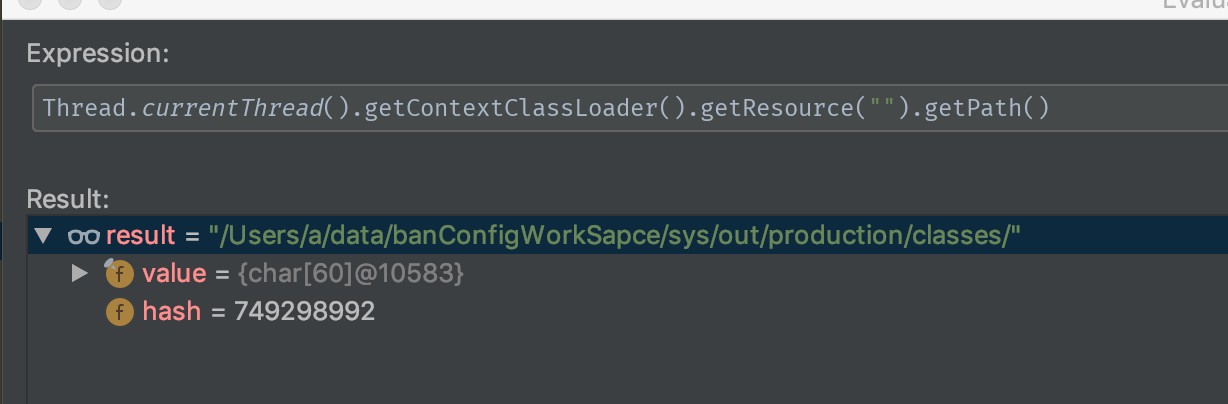Click the {char[60]@10583} value text
1228x404 pixels.
(350, 274)
